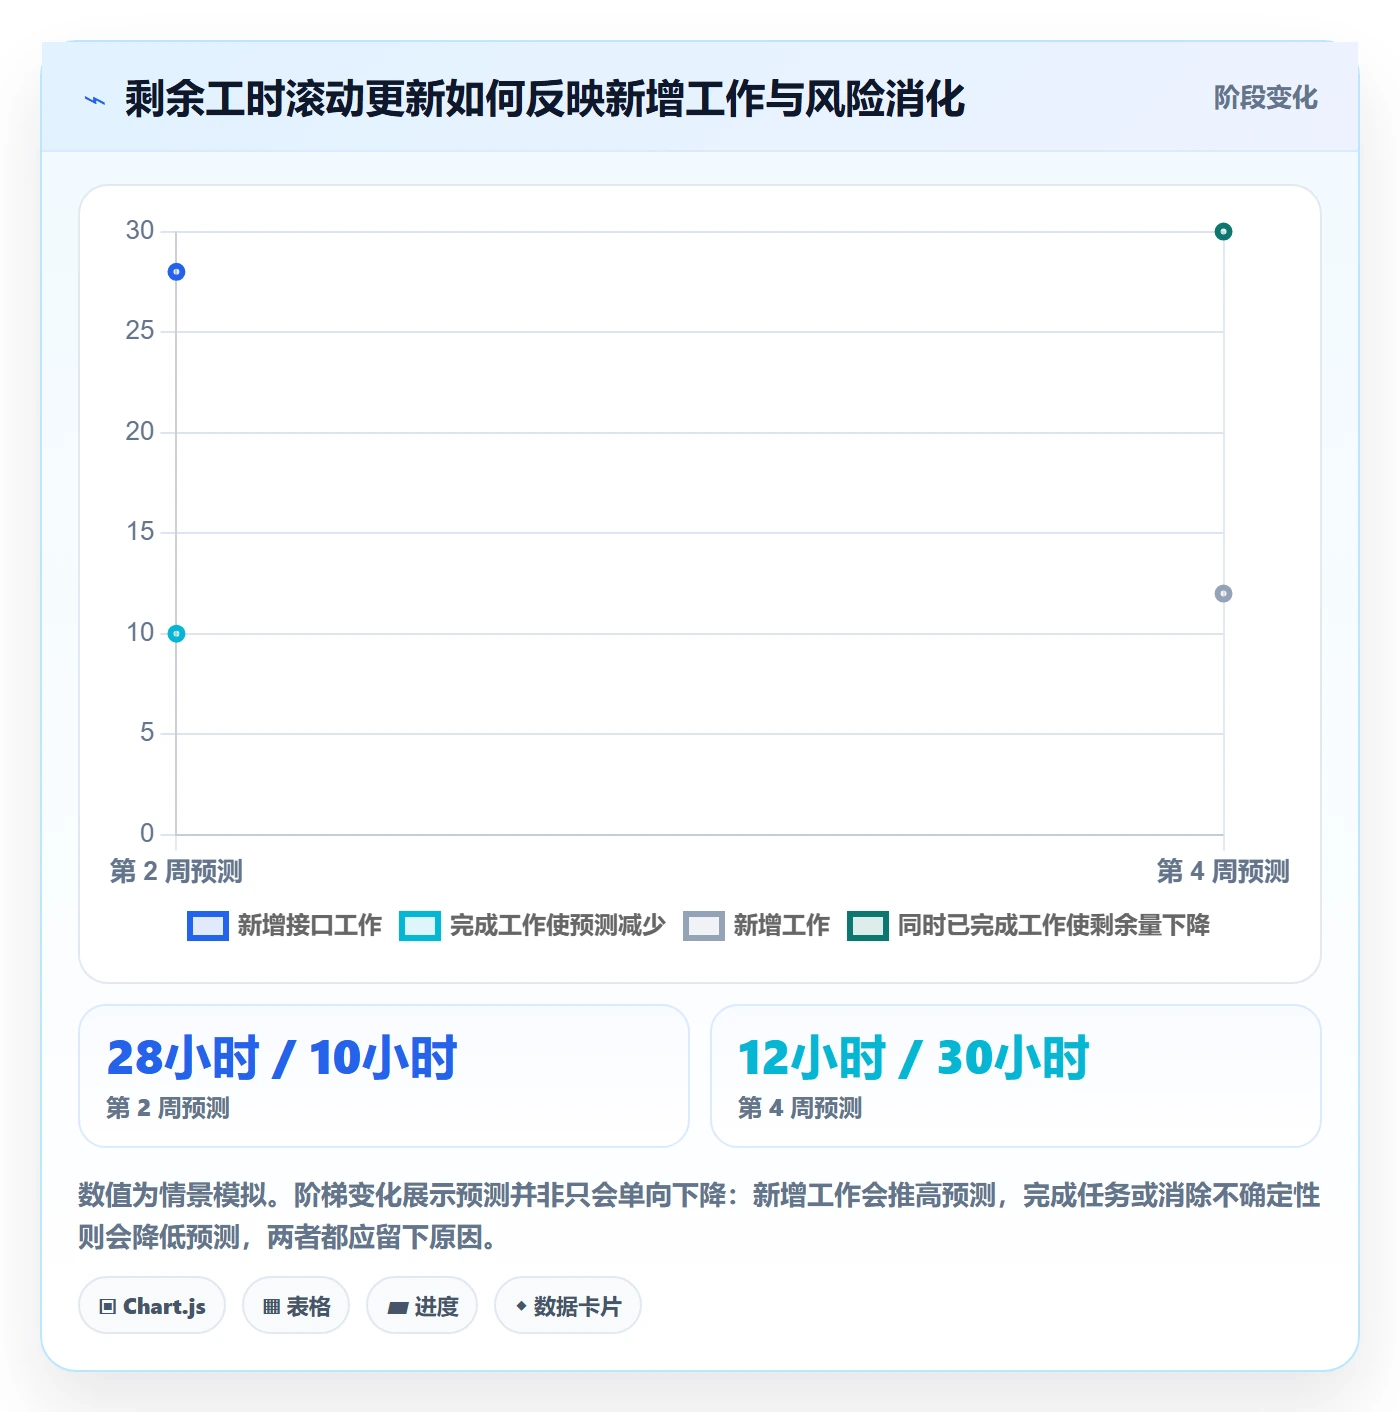Toggle the 新增接口工作 legend swatch
The height and width of the screenshot is (1412, 1400).
point(208,926)
